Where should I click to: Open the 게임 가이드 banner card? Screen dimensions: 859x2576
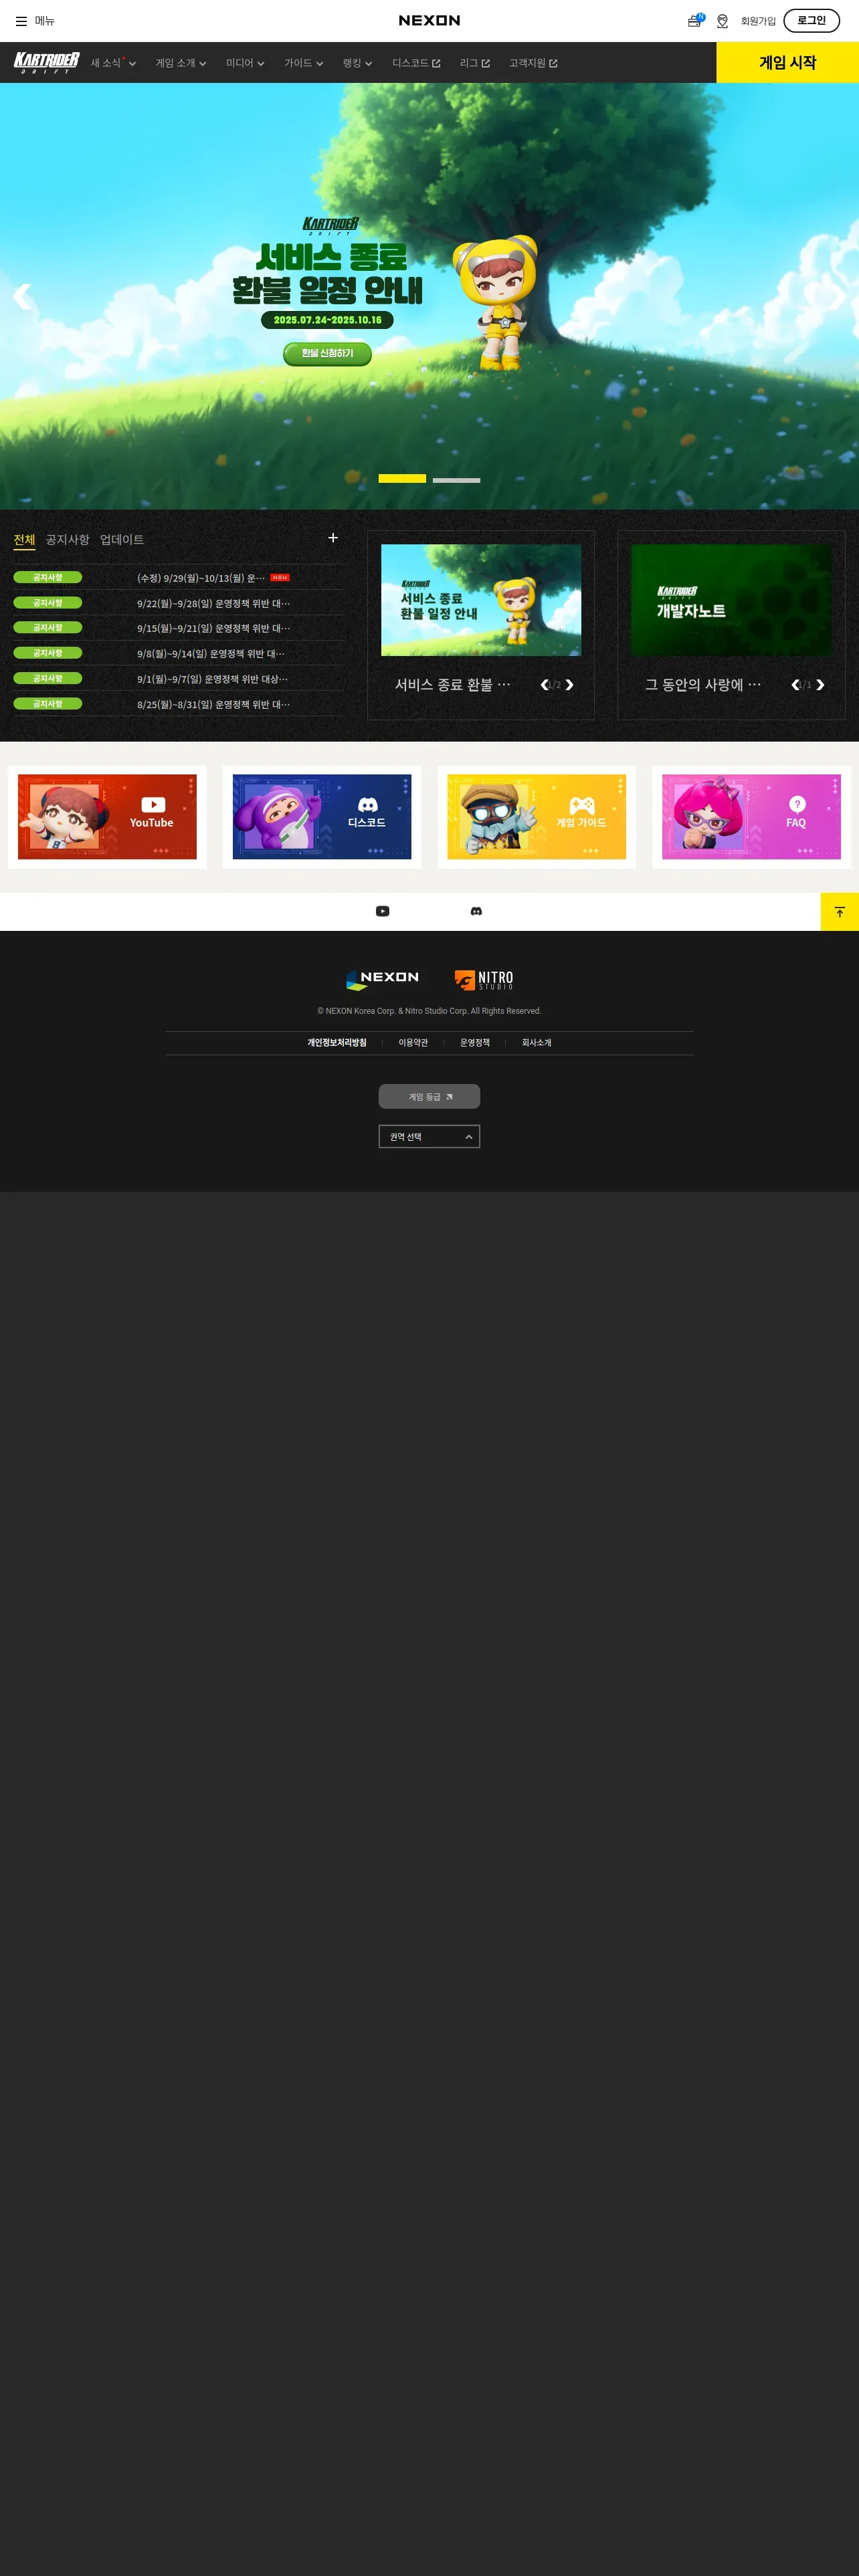(x=537, y=817)
